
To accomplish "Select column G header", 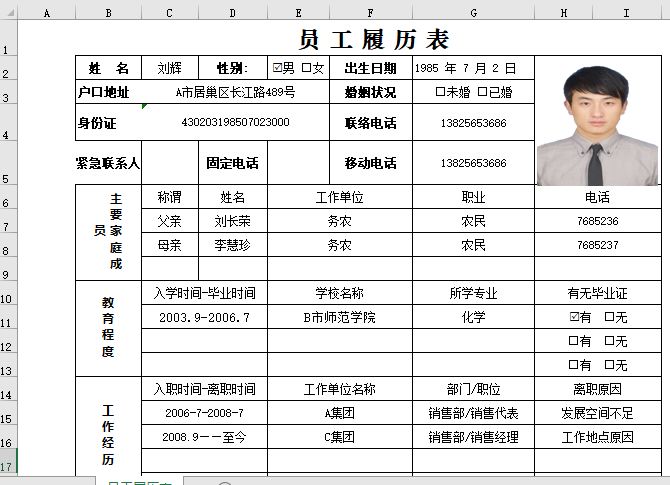I will point(473,12).
